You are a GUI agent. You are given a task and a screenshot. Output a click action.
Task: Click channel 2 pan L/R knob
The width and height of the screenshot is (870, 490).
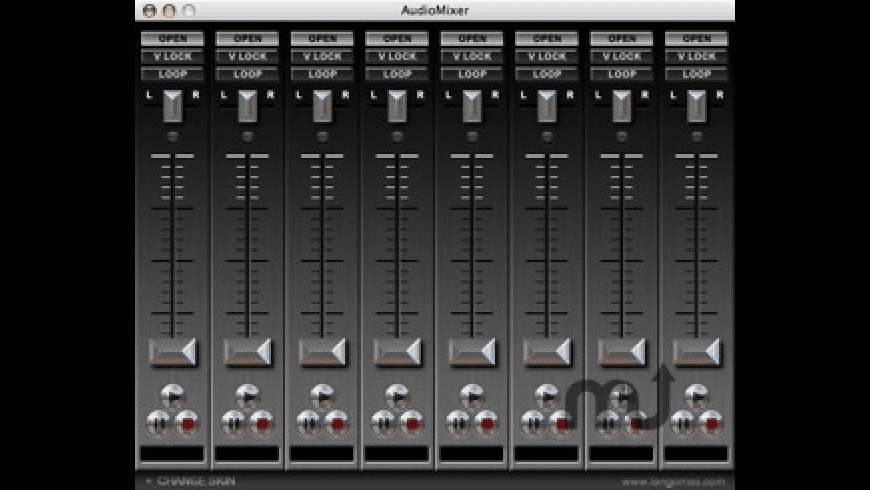coord(247,105)
